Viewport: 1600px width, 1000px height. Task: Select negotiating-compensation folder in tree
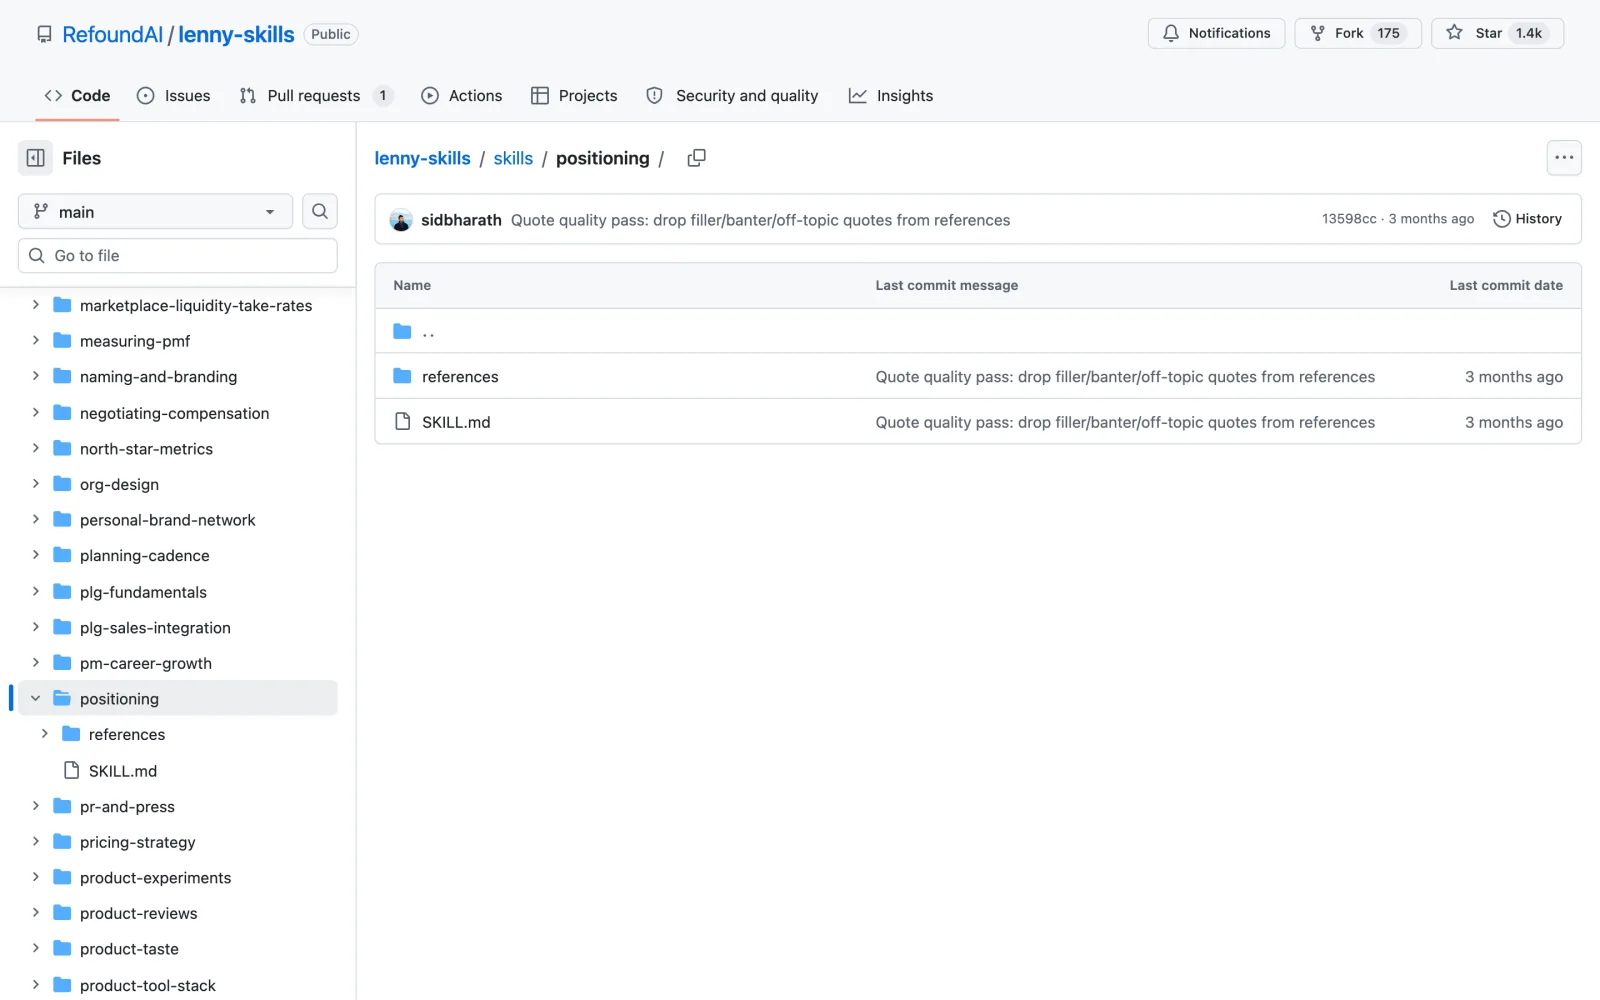click(174, 413)
